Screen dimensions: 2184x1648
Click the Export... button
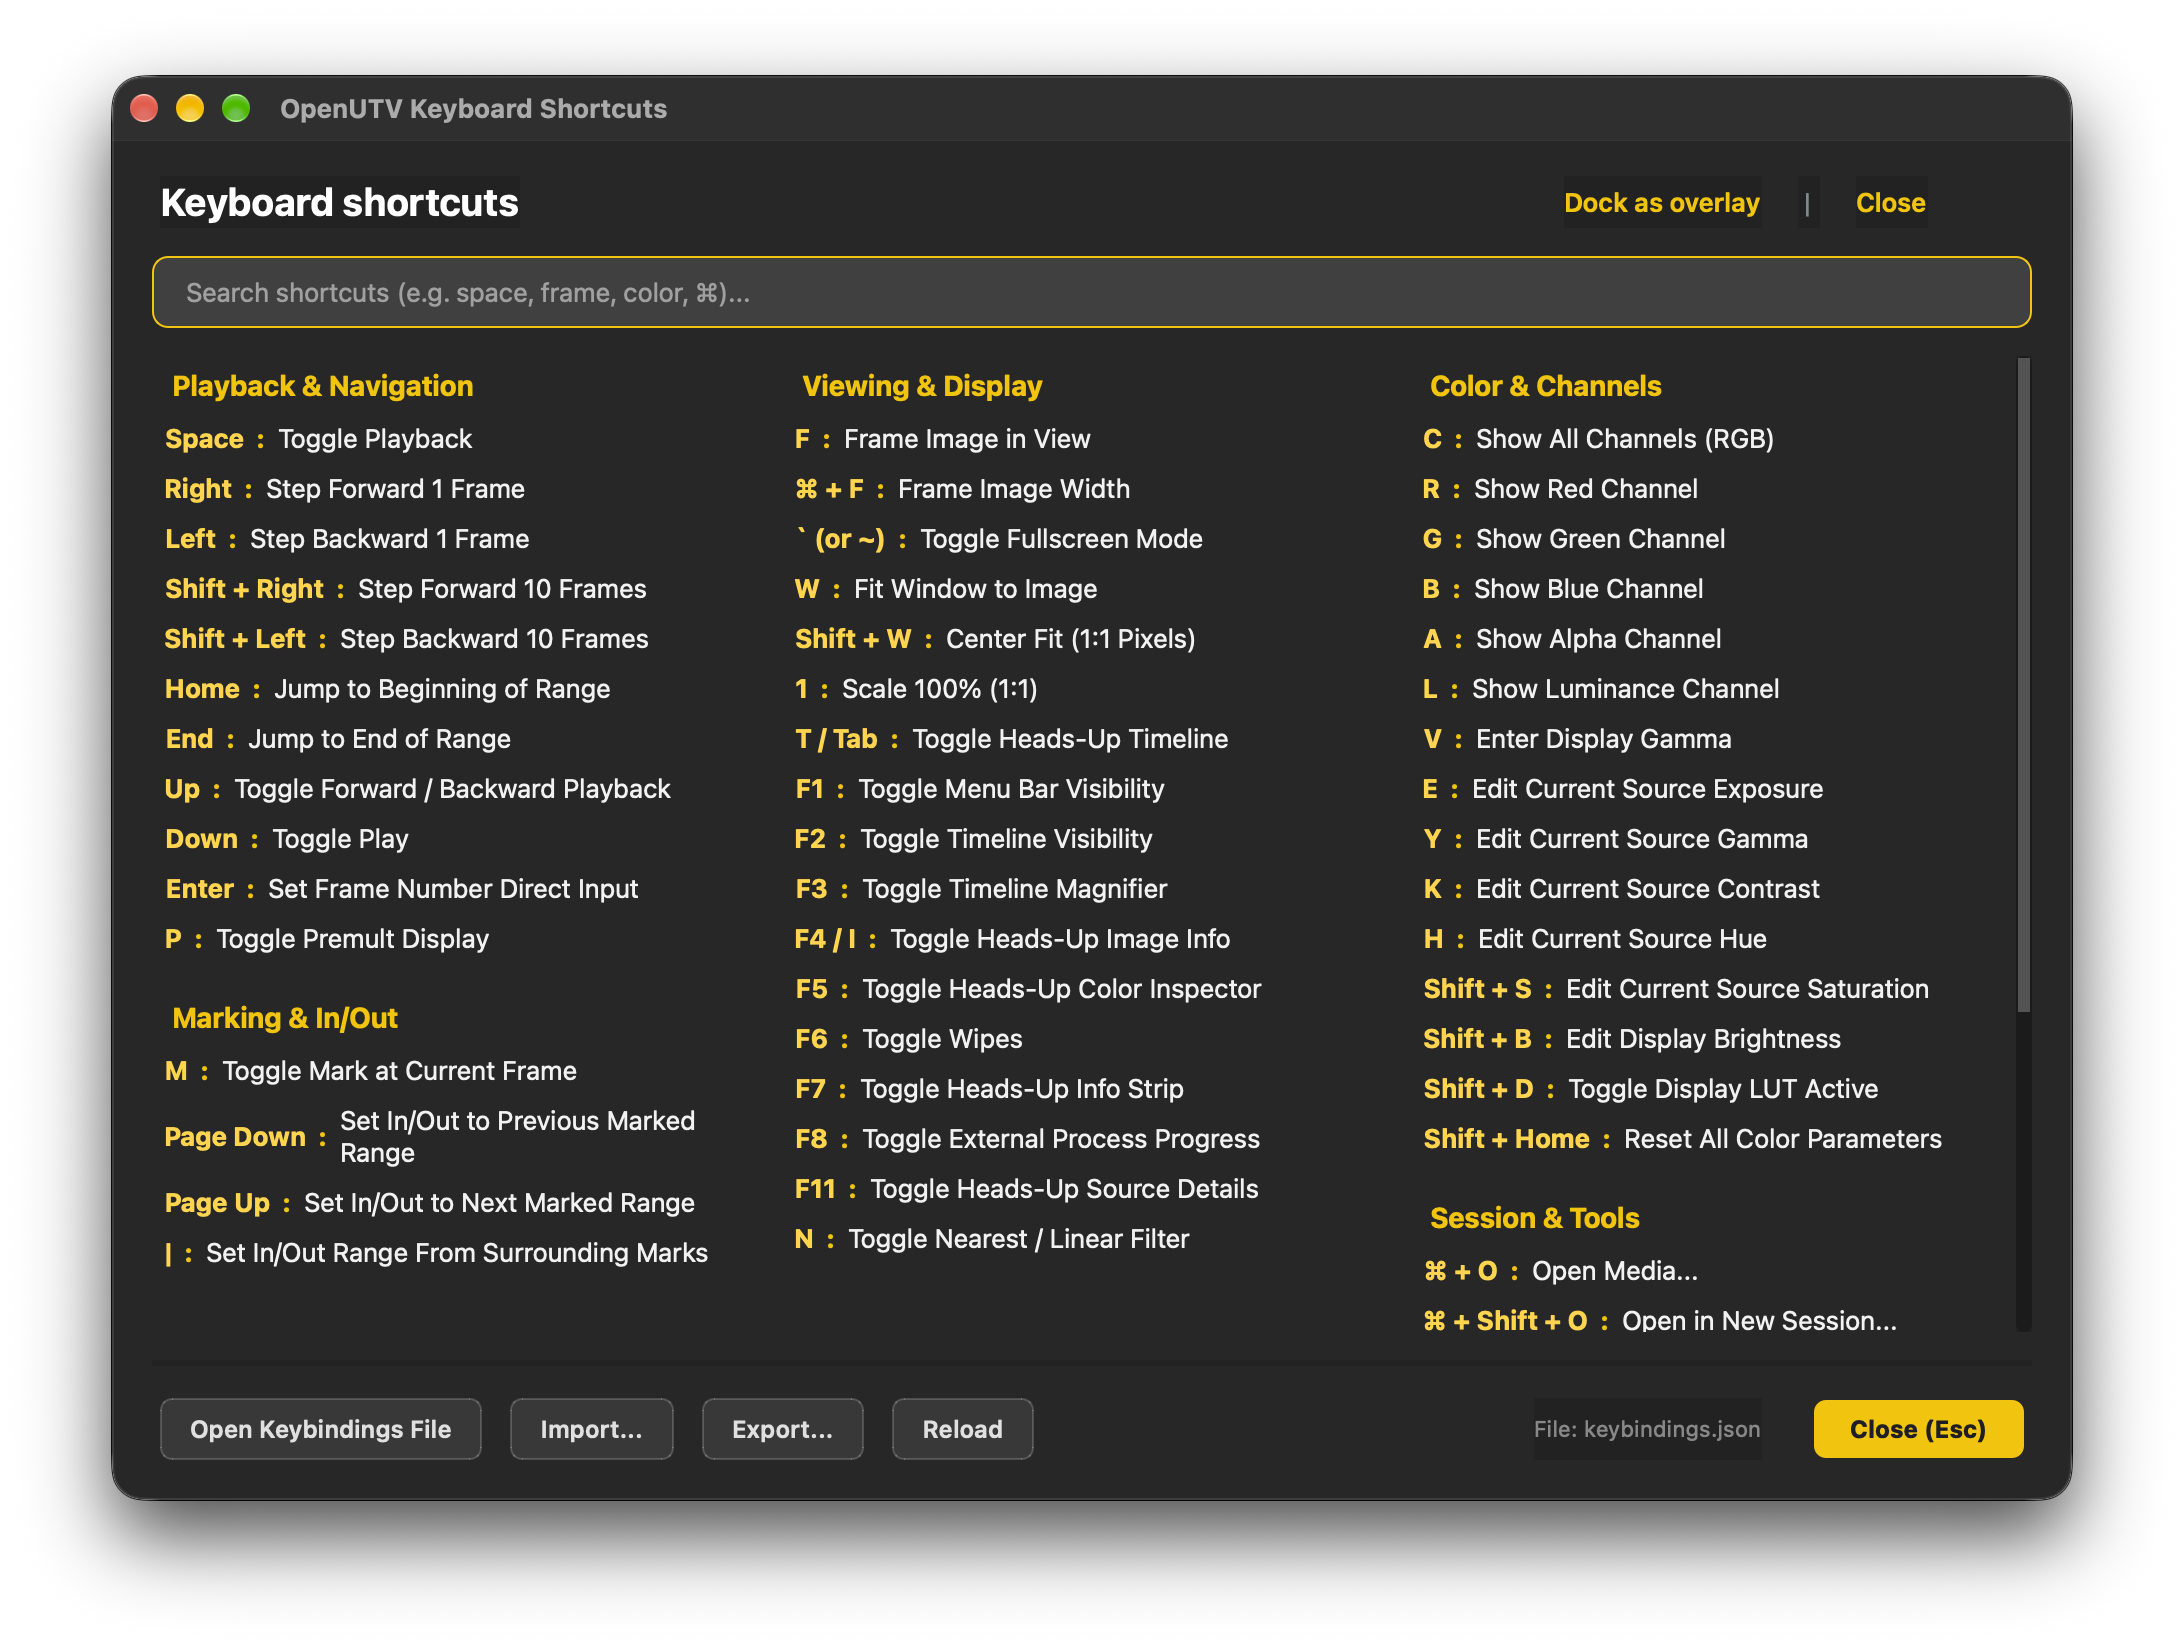coord(782,1429)
